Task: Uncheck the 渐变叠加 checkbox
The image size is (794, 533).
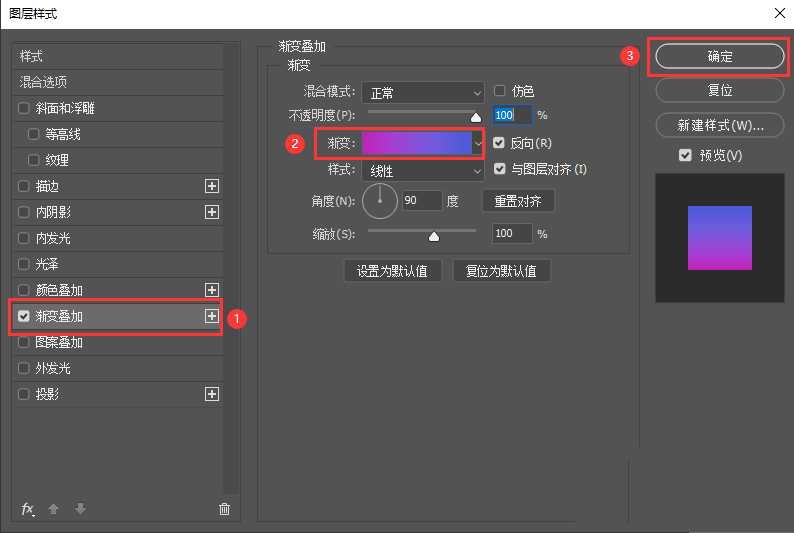Action: (23, 316)
